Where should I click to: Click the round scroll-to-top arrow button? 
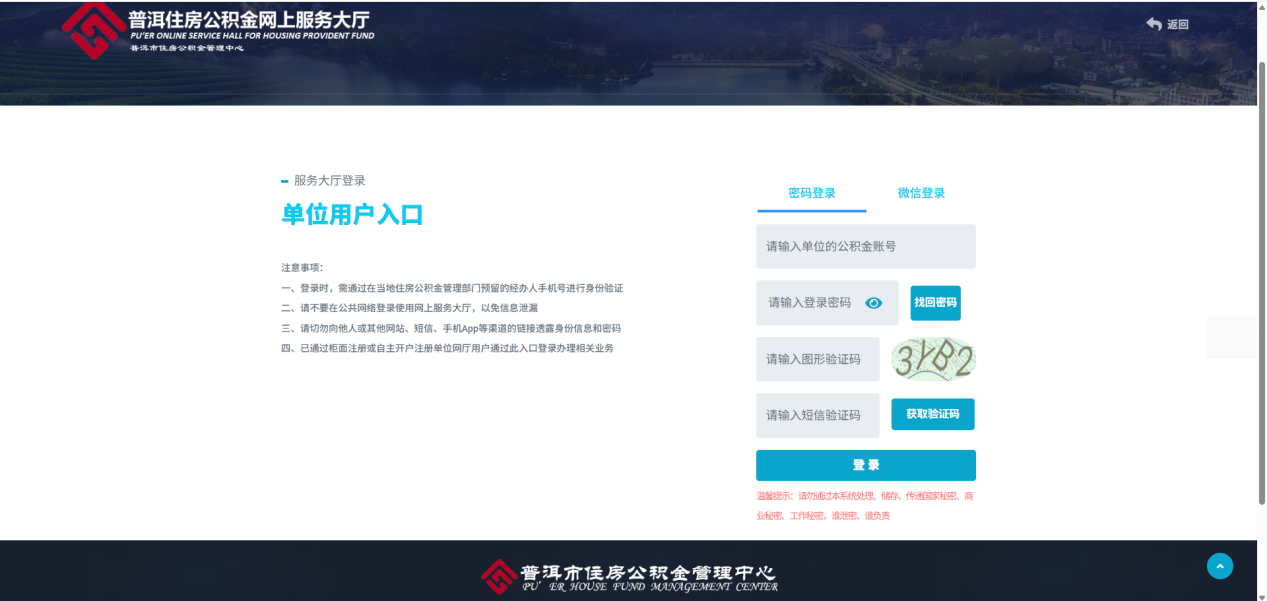[x=1219, y=566]
